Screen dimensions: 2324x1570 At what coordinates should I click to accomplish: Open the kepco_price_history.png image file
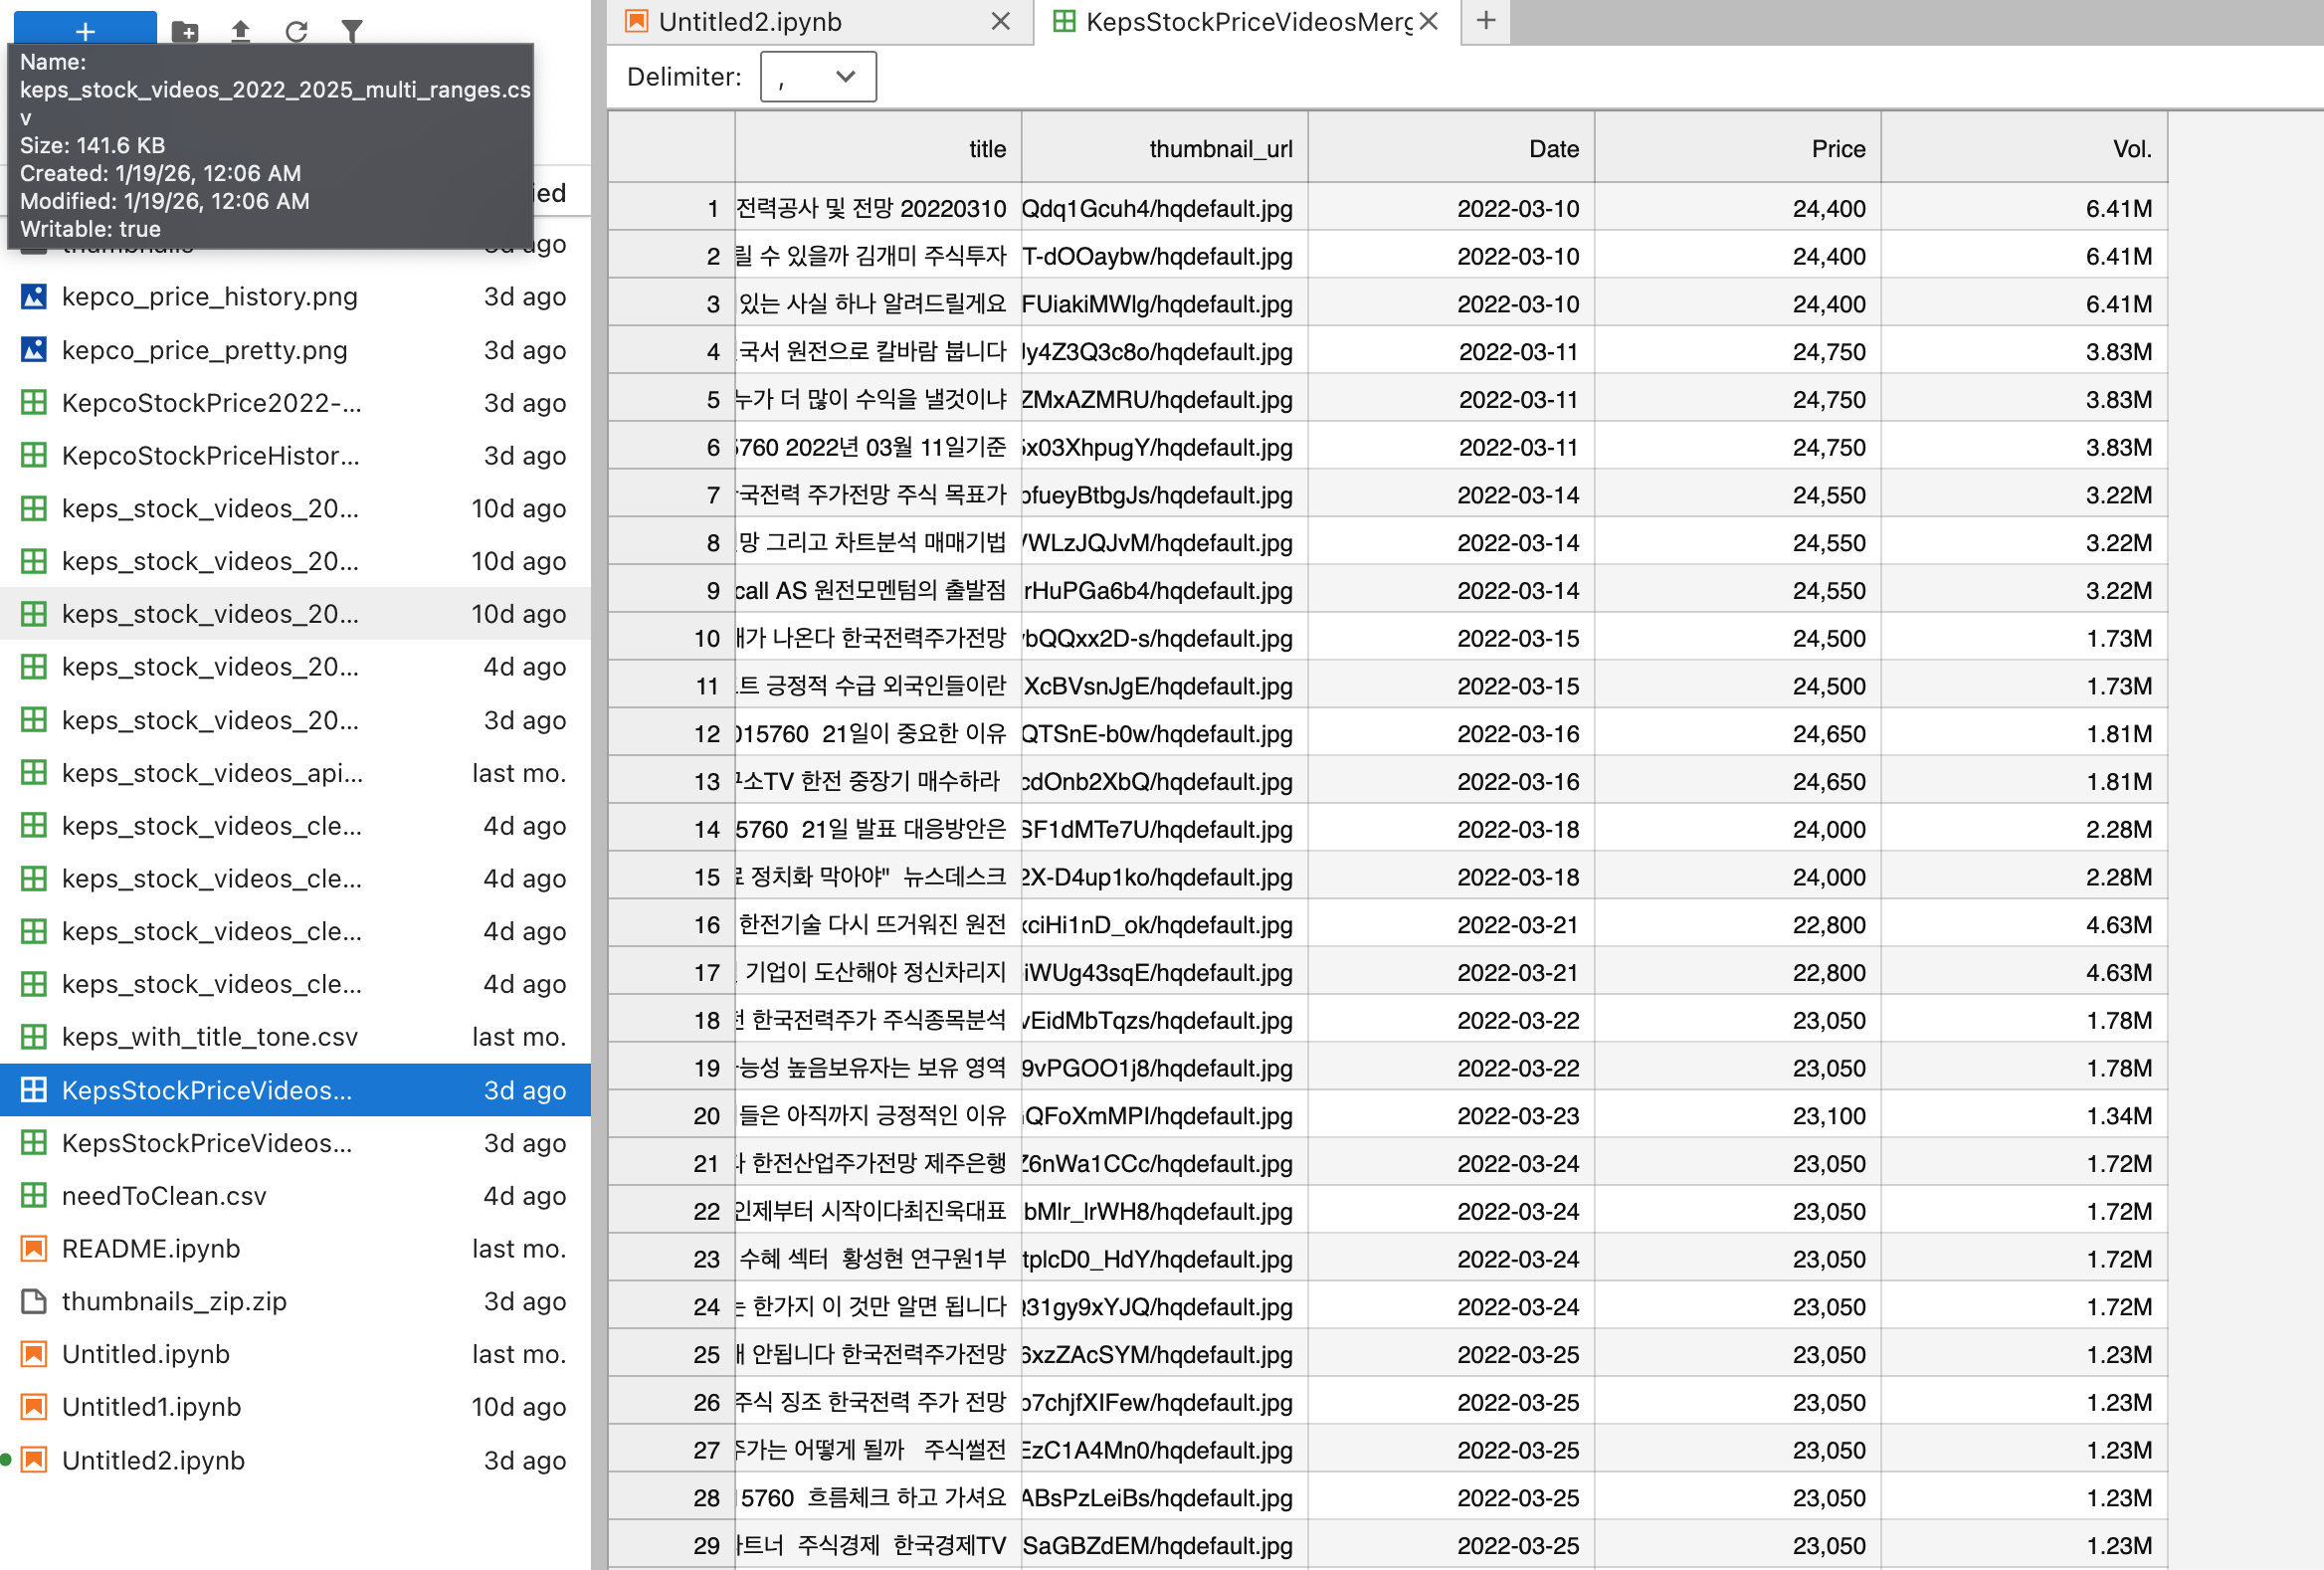[x=210, y=296]
